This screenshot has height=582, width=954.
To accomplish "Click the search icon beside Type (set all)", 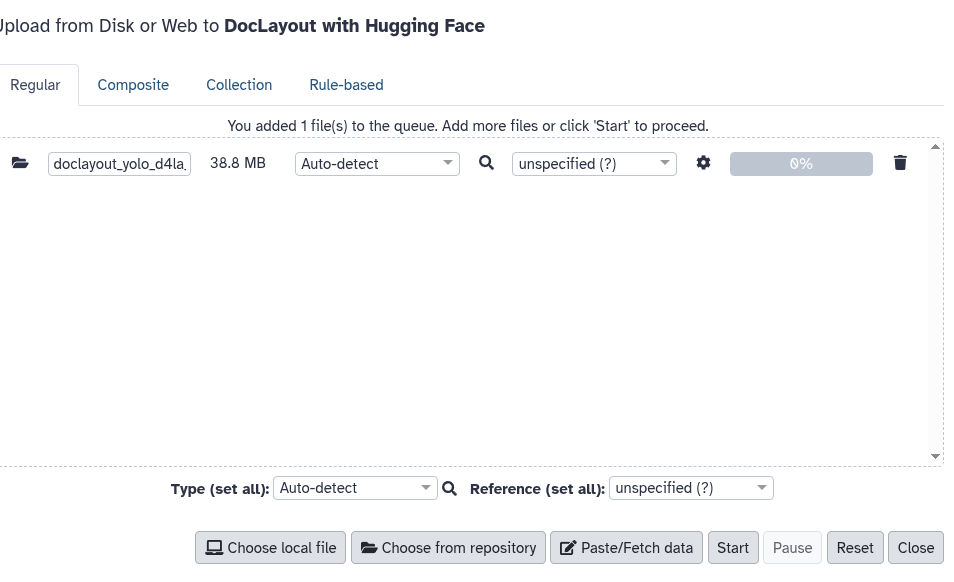I will [x=449, y=488].
